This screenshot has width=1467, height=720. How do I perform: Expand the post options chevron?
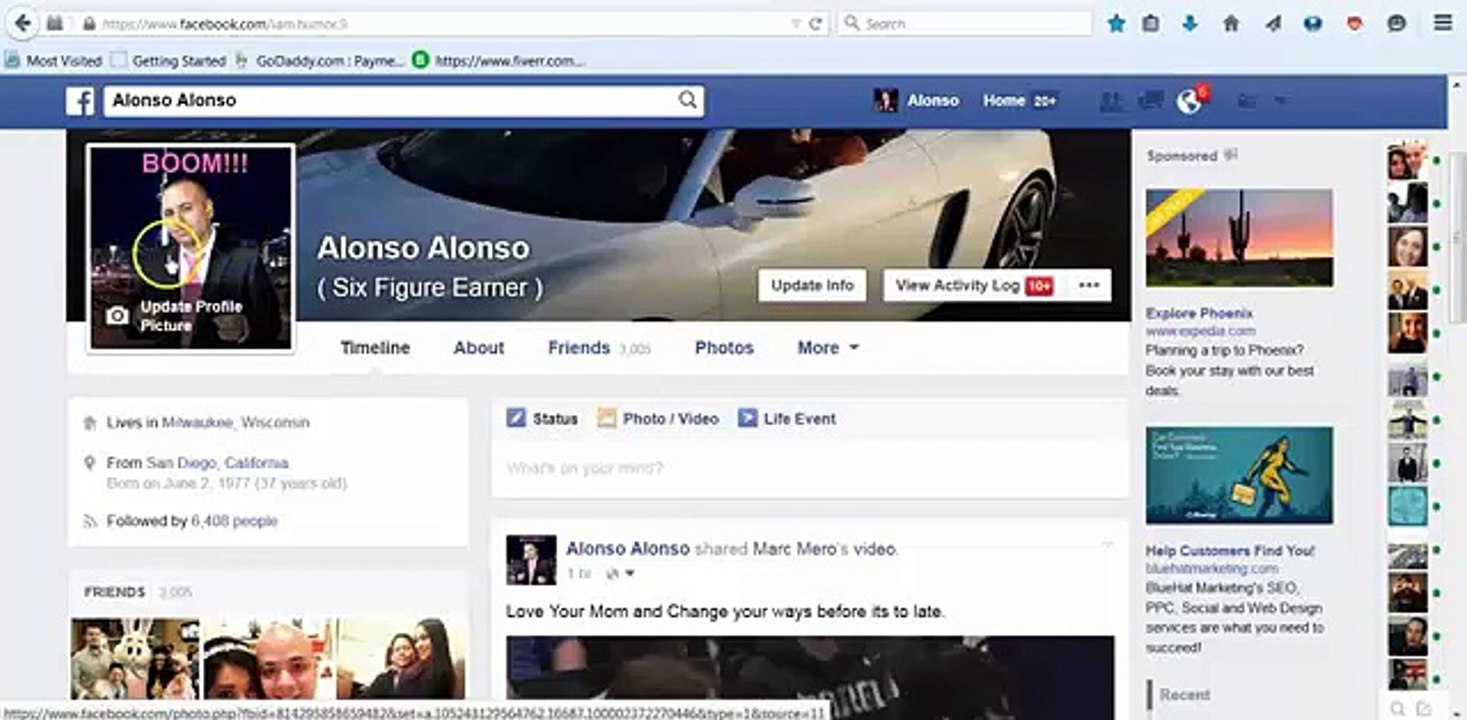click(1107, 545)
